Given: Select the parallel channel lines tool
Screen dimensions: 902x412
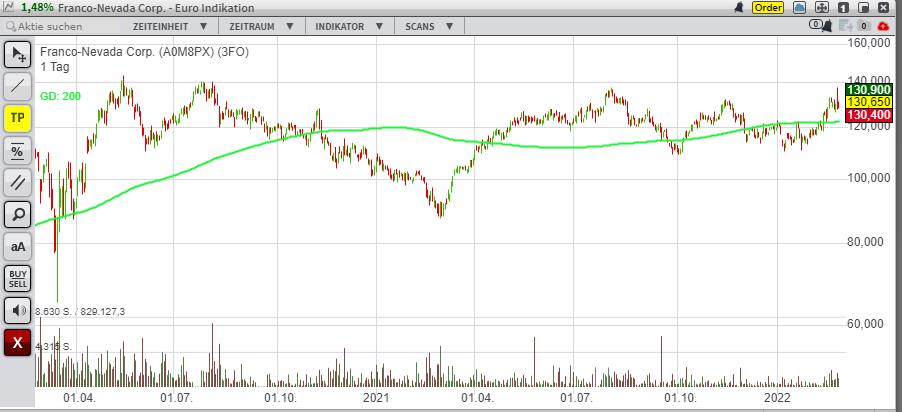Looking at the screenshot, I should (18, 182).
